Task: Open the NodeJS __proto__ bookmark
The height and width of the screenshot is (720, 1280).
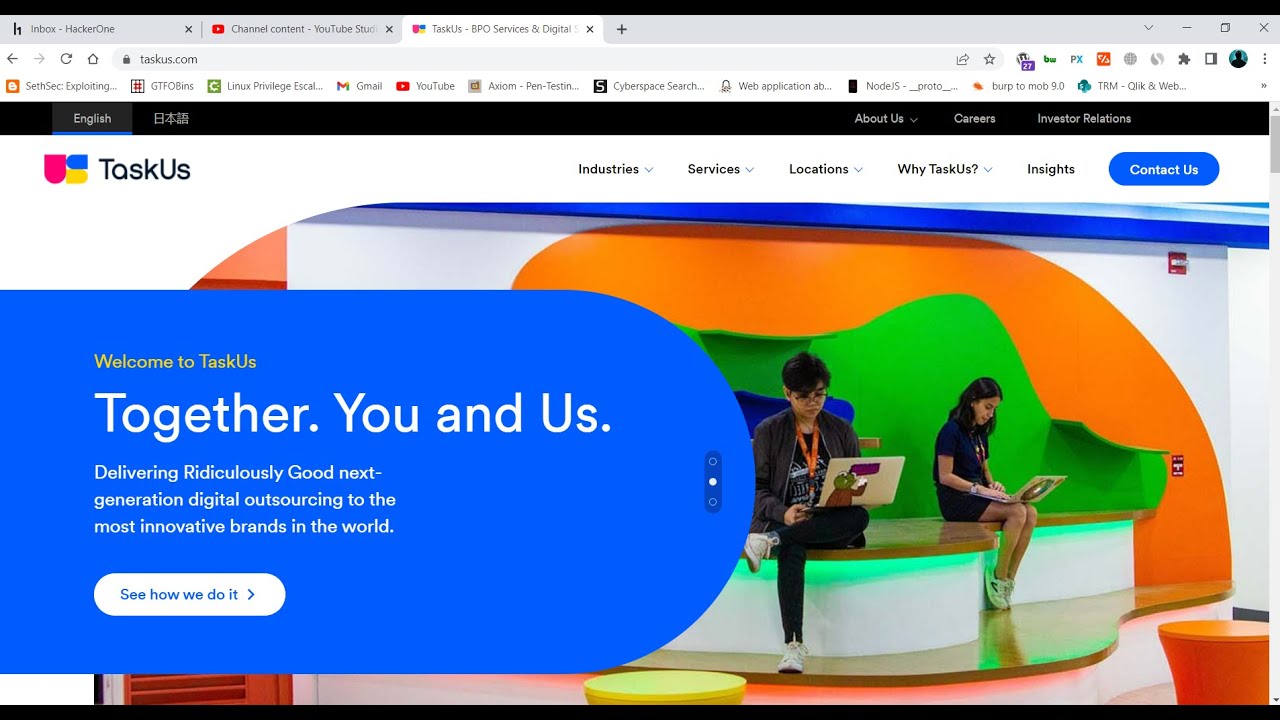Action: pos(903,86)
